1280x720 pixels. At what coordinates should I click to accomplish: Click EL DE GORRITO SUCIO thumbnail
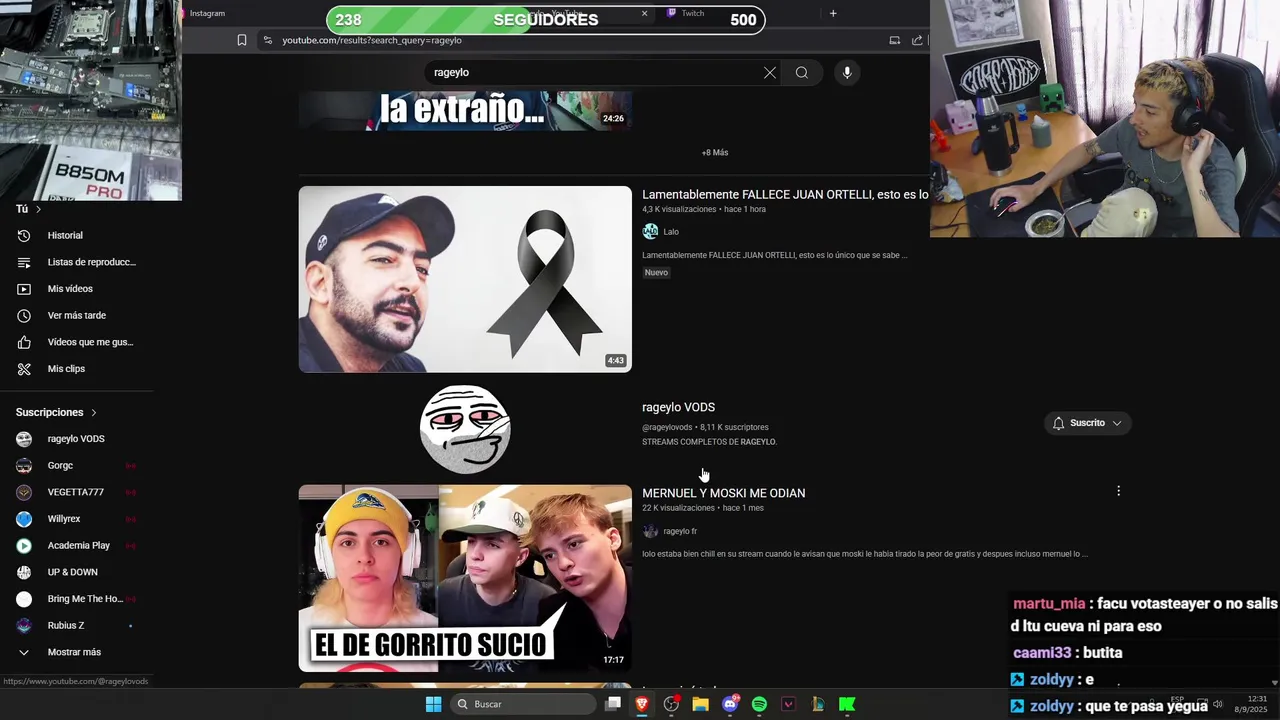pyautogui.click(x=465, y=578)
